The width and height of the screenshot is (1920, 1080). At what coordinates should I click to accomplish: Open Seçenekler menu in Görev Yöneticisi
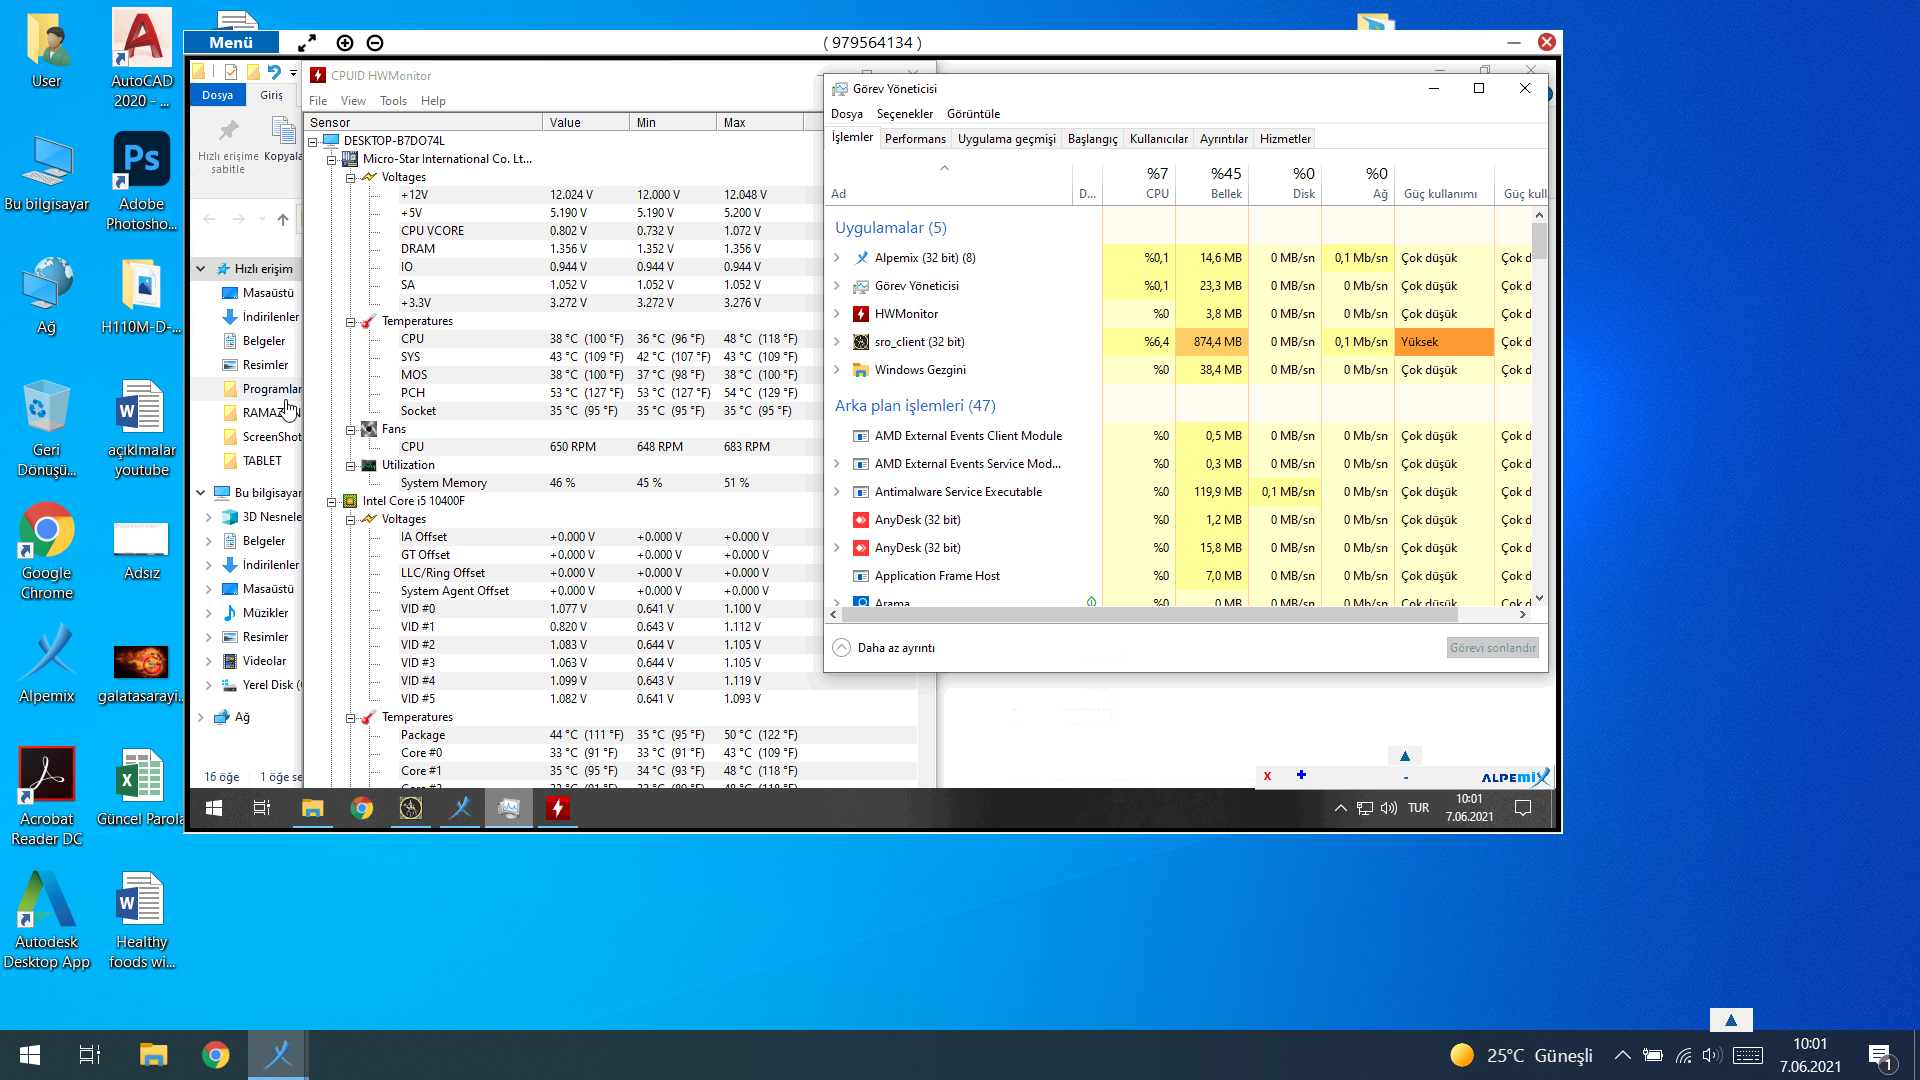coord(905,114)
